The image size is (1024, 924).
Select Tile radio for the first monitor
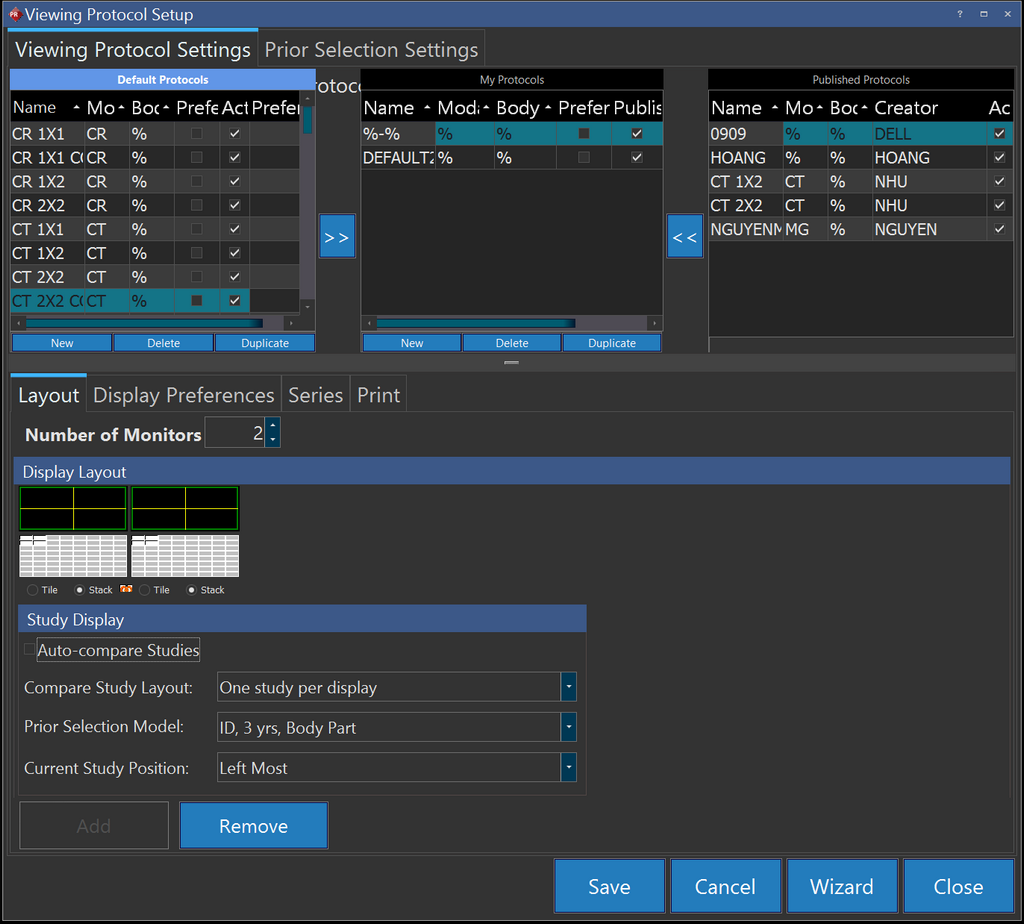33,590
